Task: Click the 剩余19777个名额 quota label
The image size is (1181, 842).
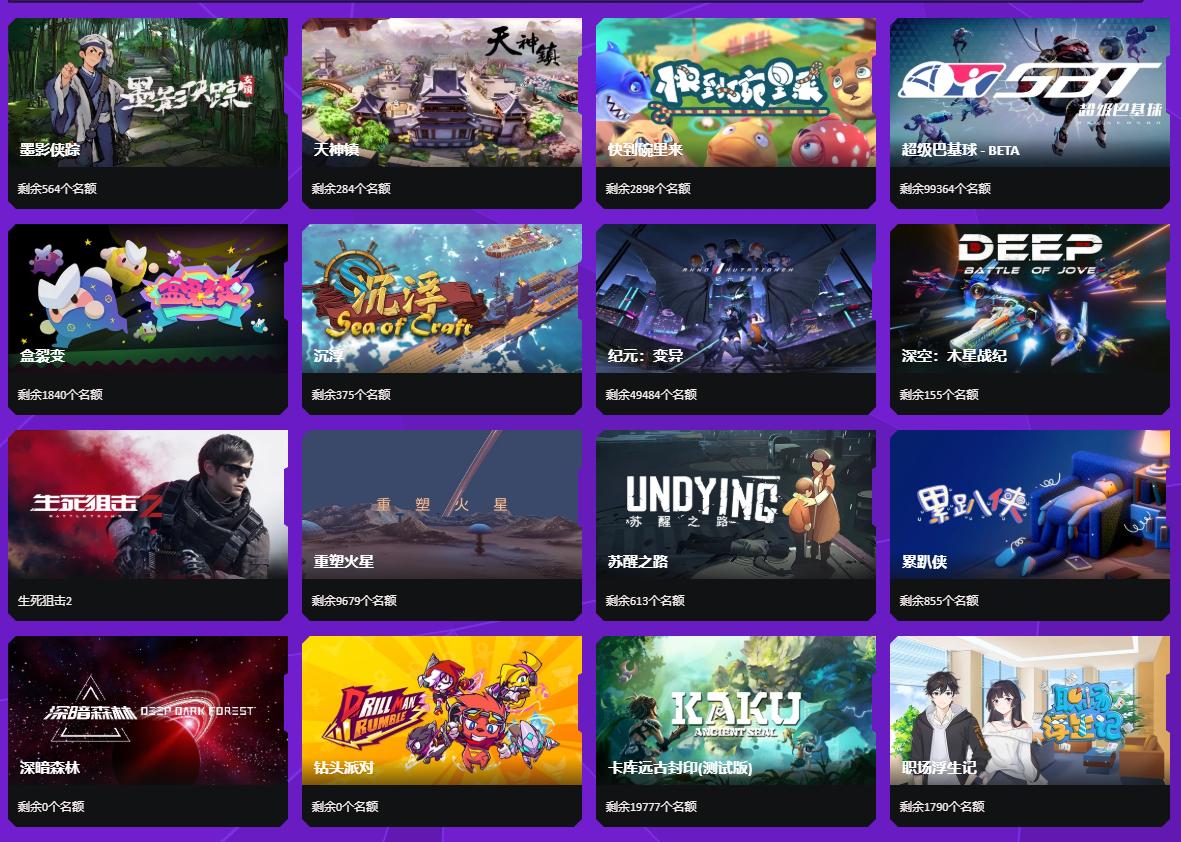Action: 651,807
